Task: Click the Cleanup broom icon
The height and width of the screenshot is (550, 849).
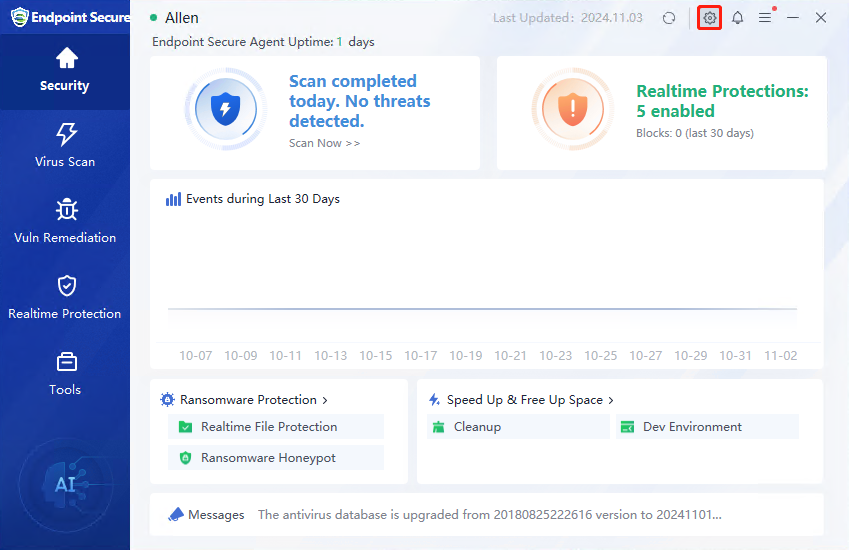Action: pyautogui.click(x=439, y=427)
